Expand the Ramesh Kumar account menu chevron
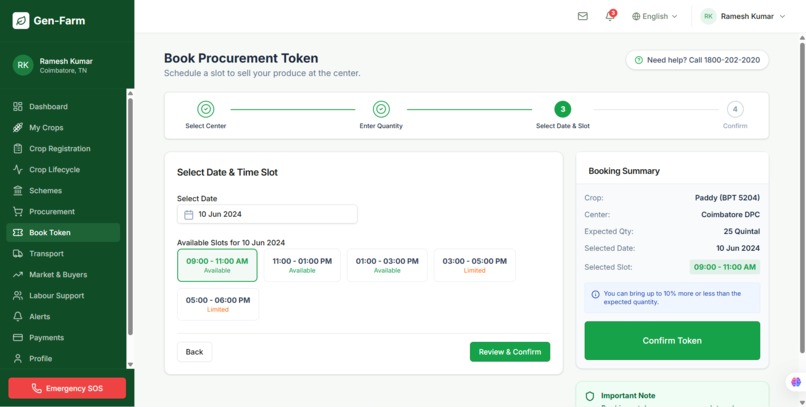This screenshot has height=407, width=806. coord(782,16)
